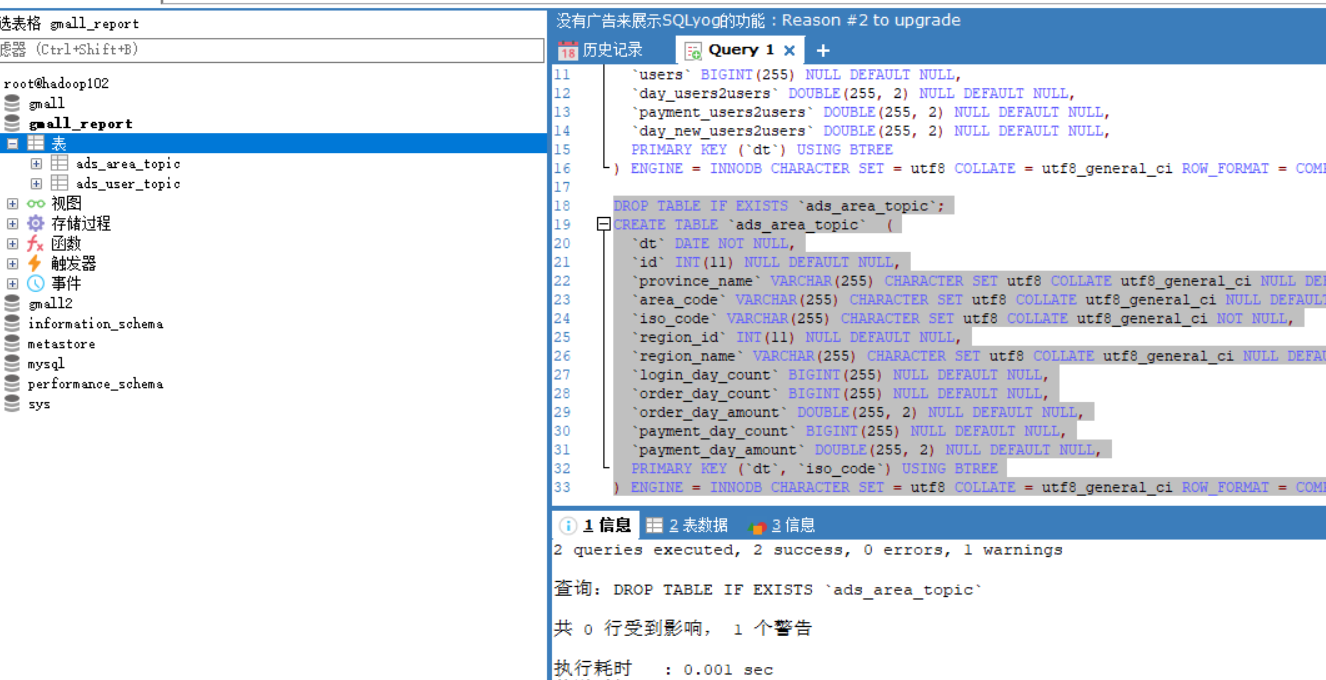This screenshot has width=1326, height=680.
Task: Click the metastore database name
Action: pos(61,344)
